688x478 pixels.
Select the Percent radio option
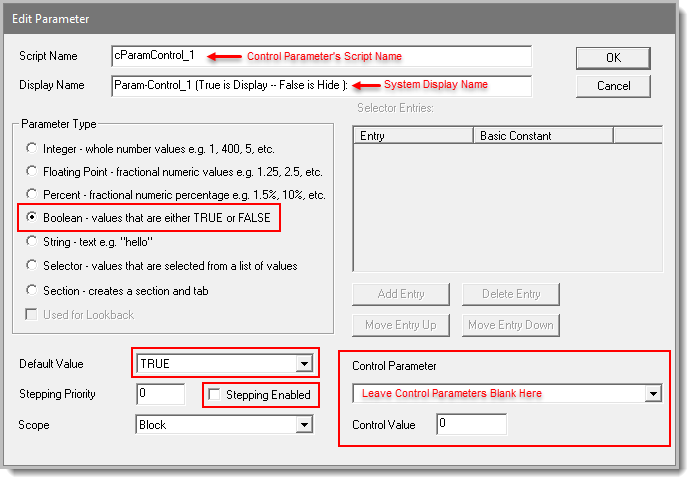click(x=33, y=194)
